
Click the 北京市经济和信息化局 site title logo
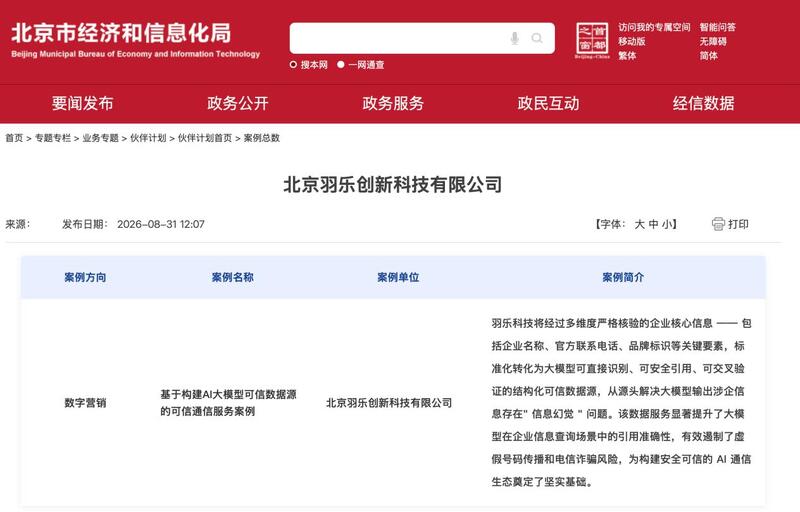tap(135, 40)
